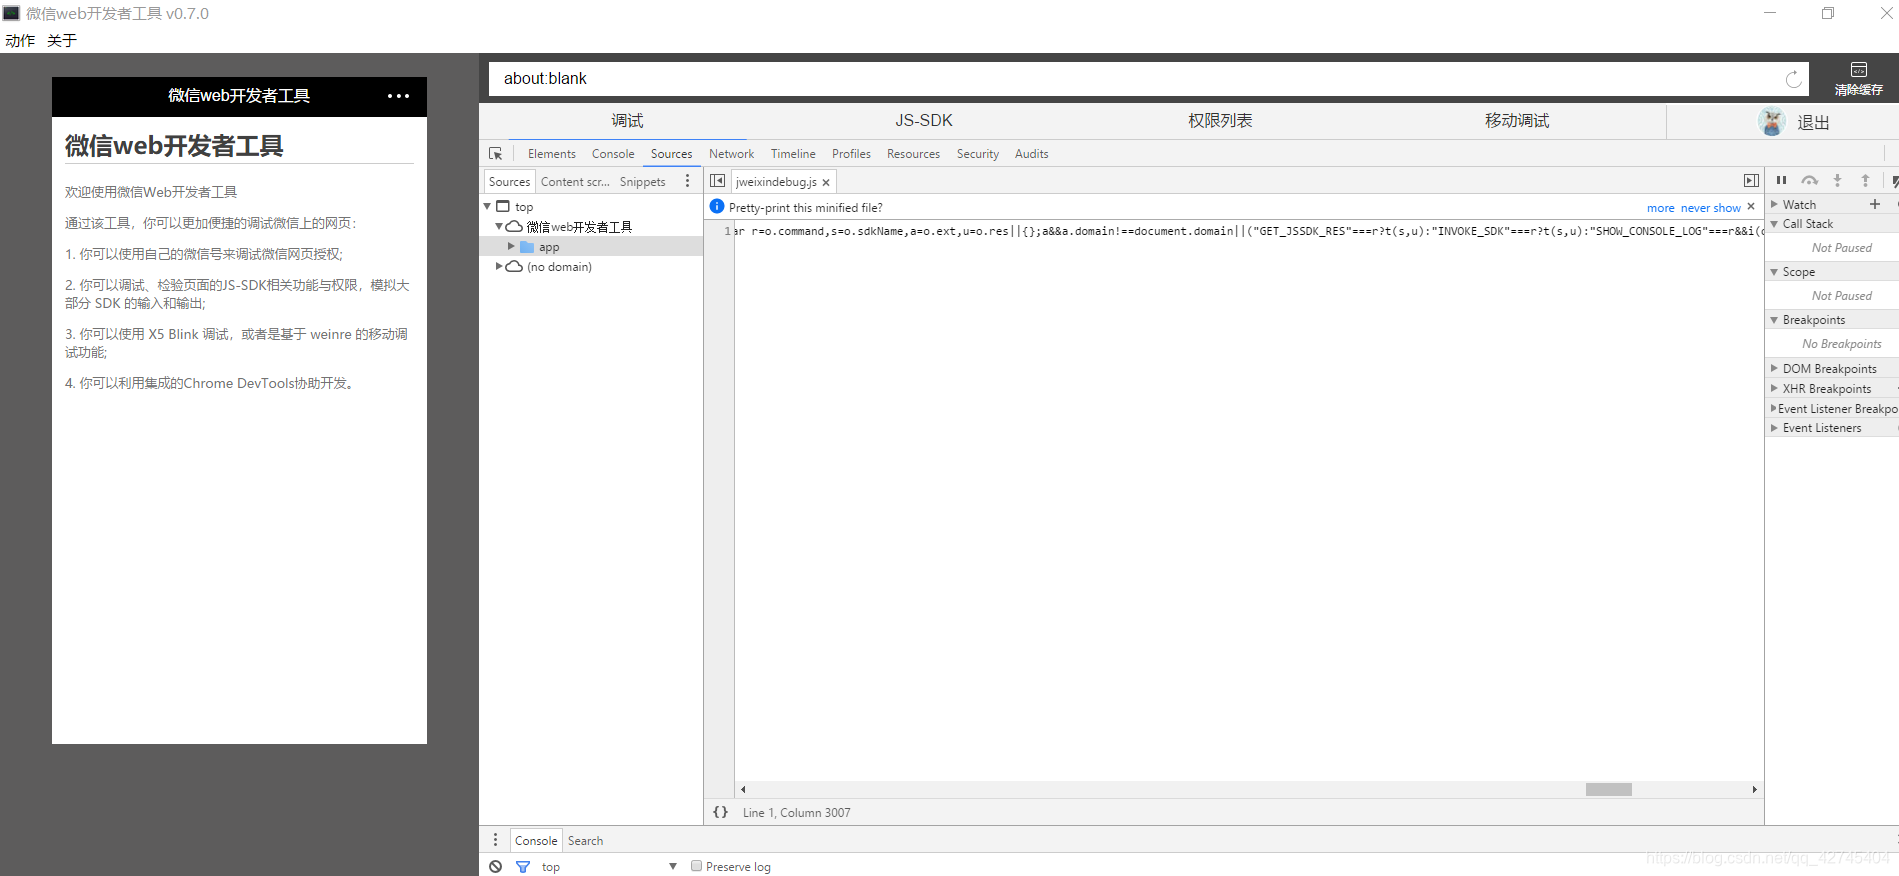
Task: Toggle the debugger sidebar pane
Action: coord(1751,181)
